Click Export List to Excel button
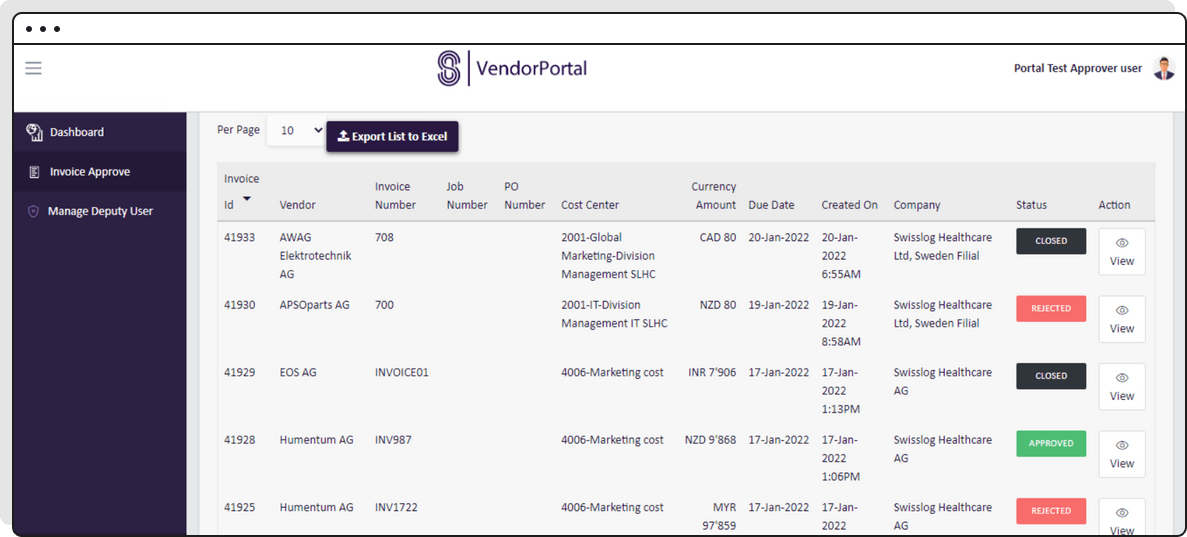 pyautogui.click(x=392, y=137)
